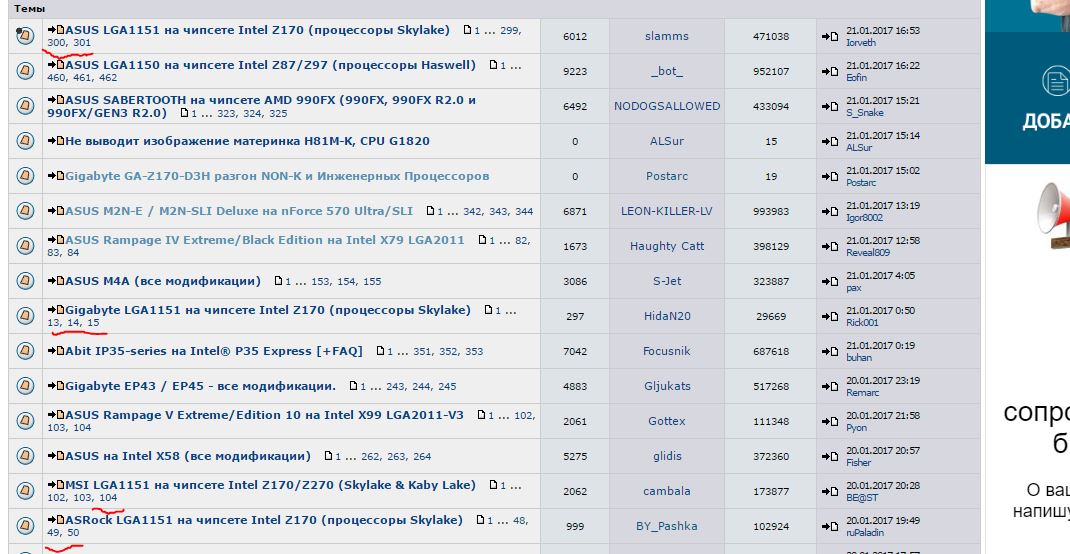This screenshot has width=1070, height=554.
Task: Open ASUS M4A (все модификации) topic
Action: point(163,281)
